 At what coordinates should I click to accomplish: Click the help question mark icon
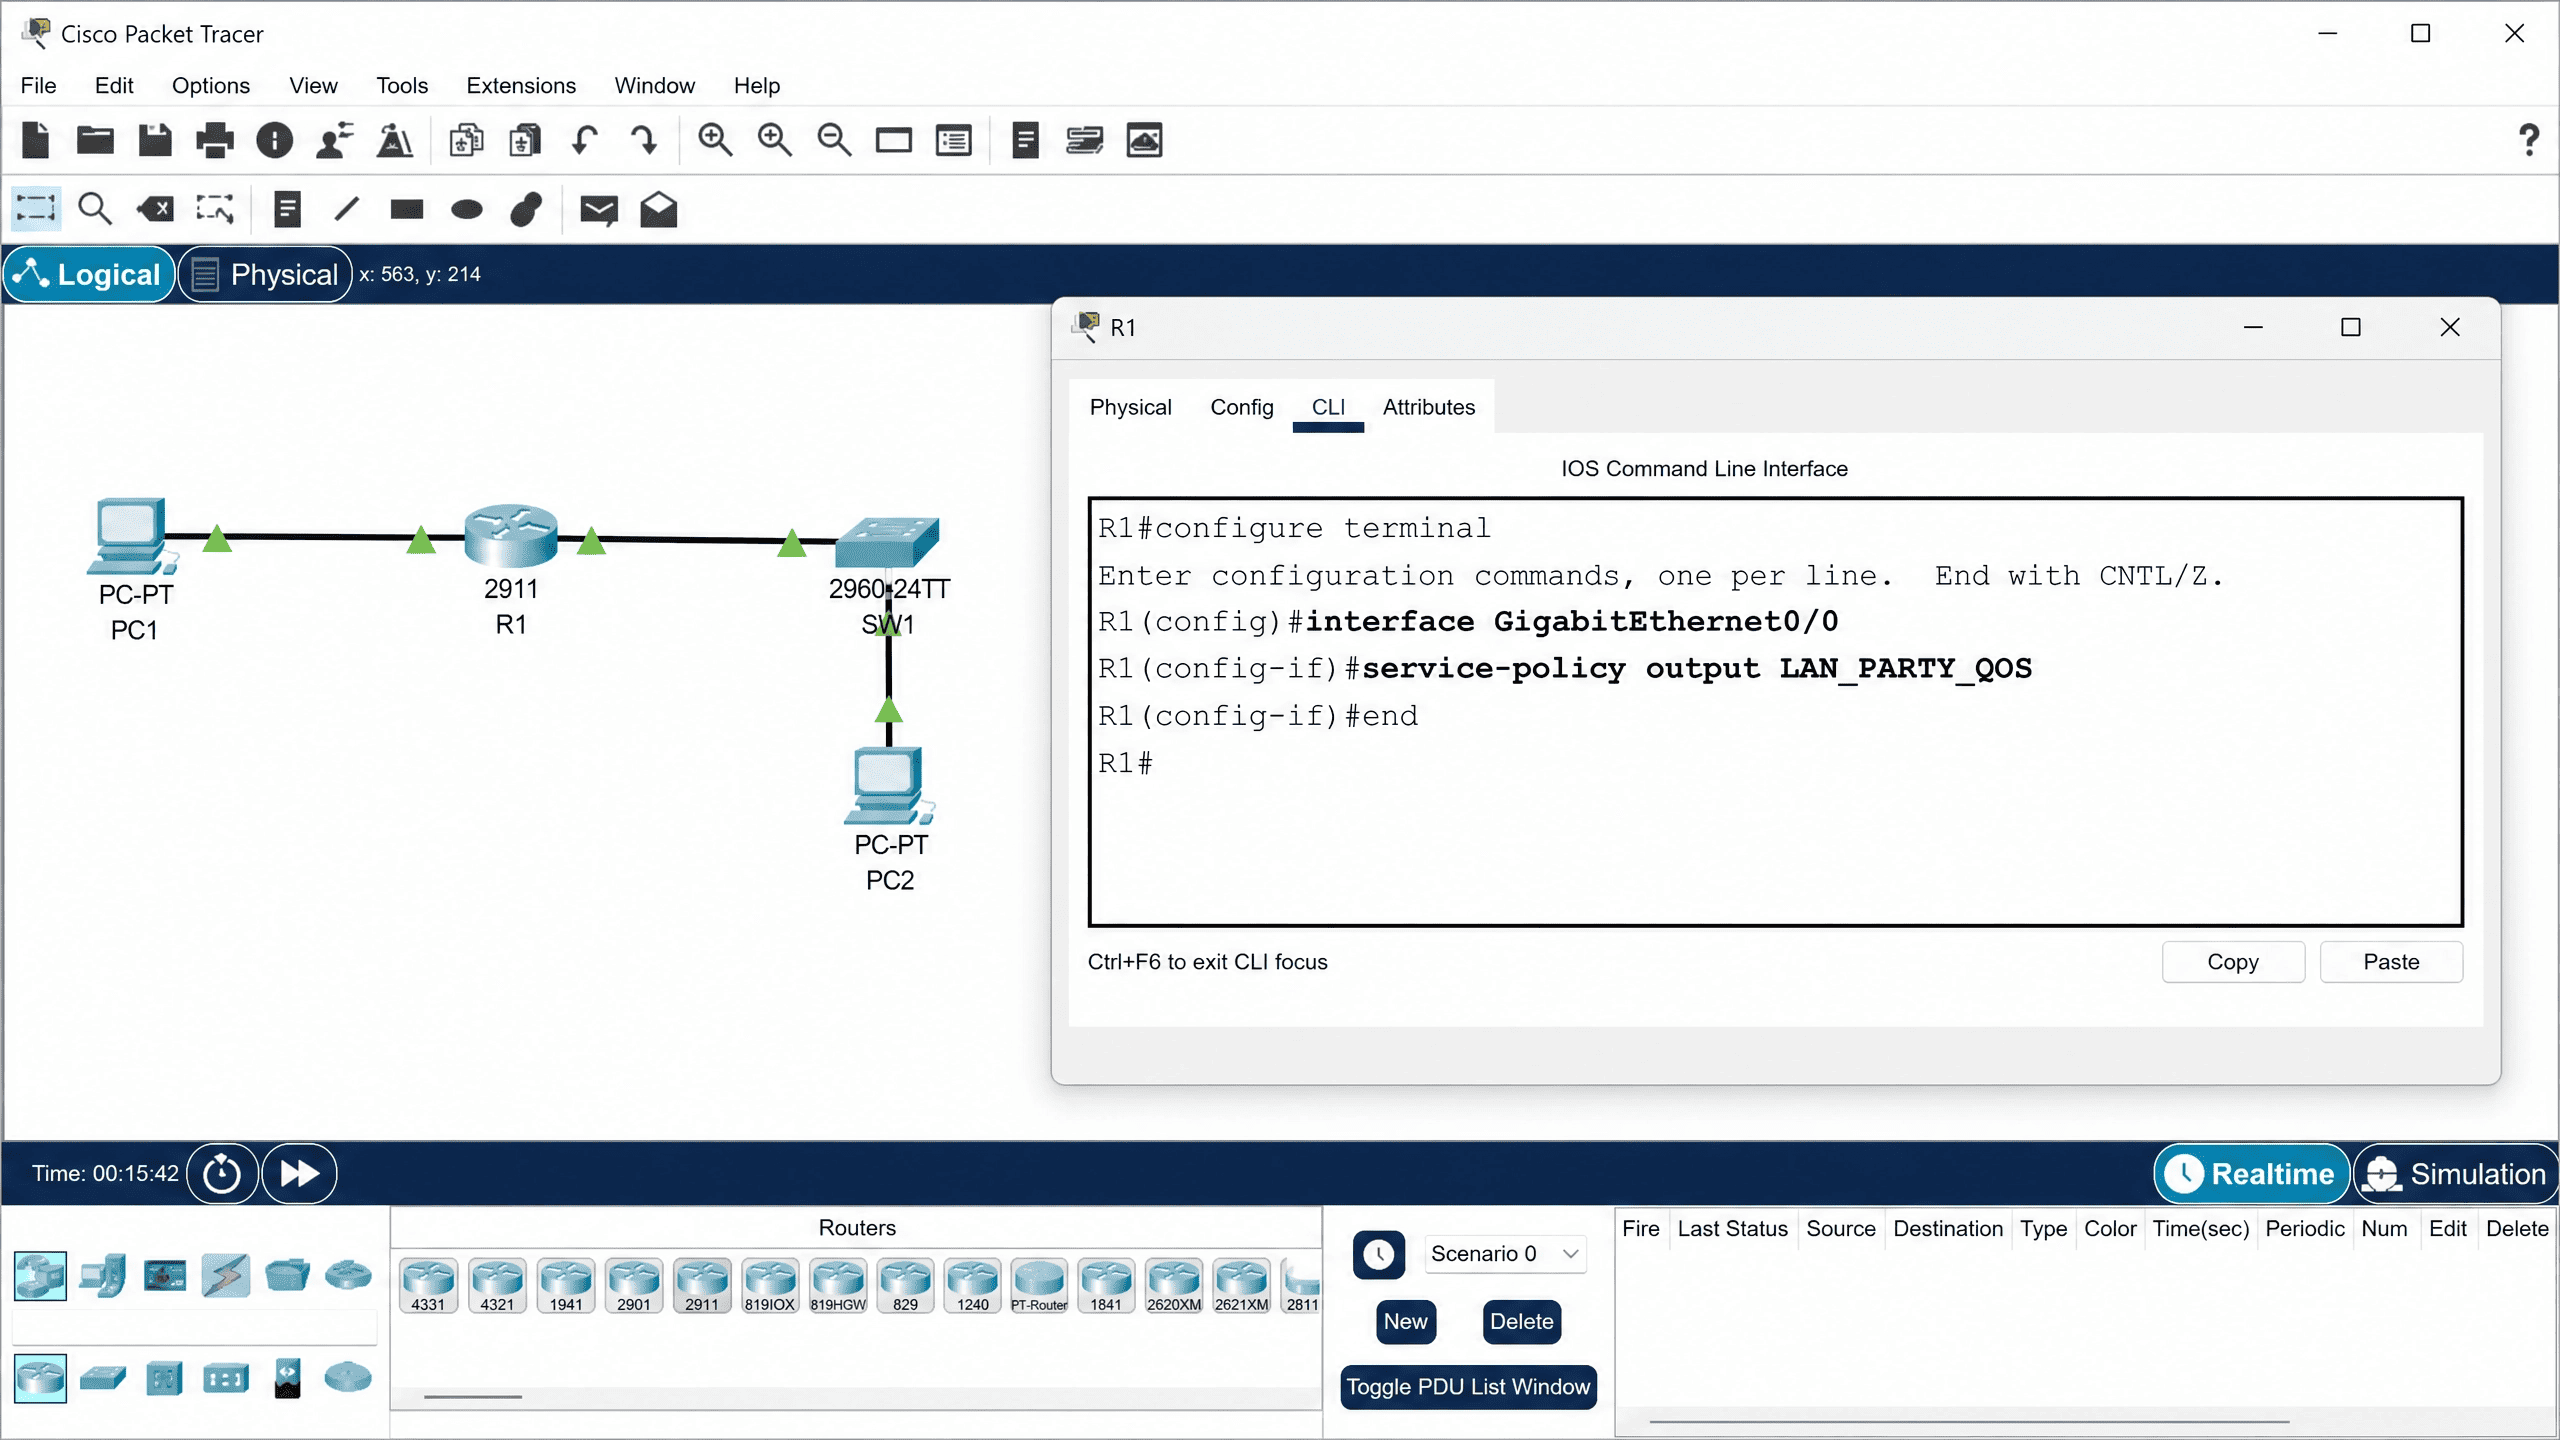tap(2529, 140)
